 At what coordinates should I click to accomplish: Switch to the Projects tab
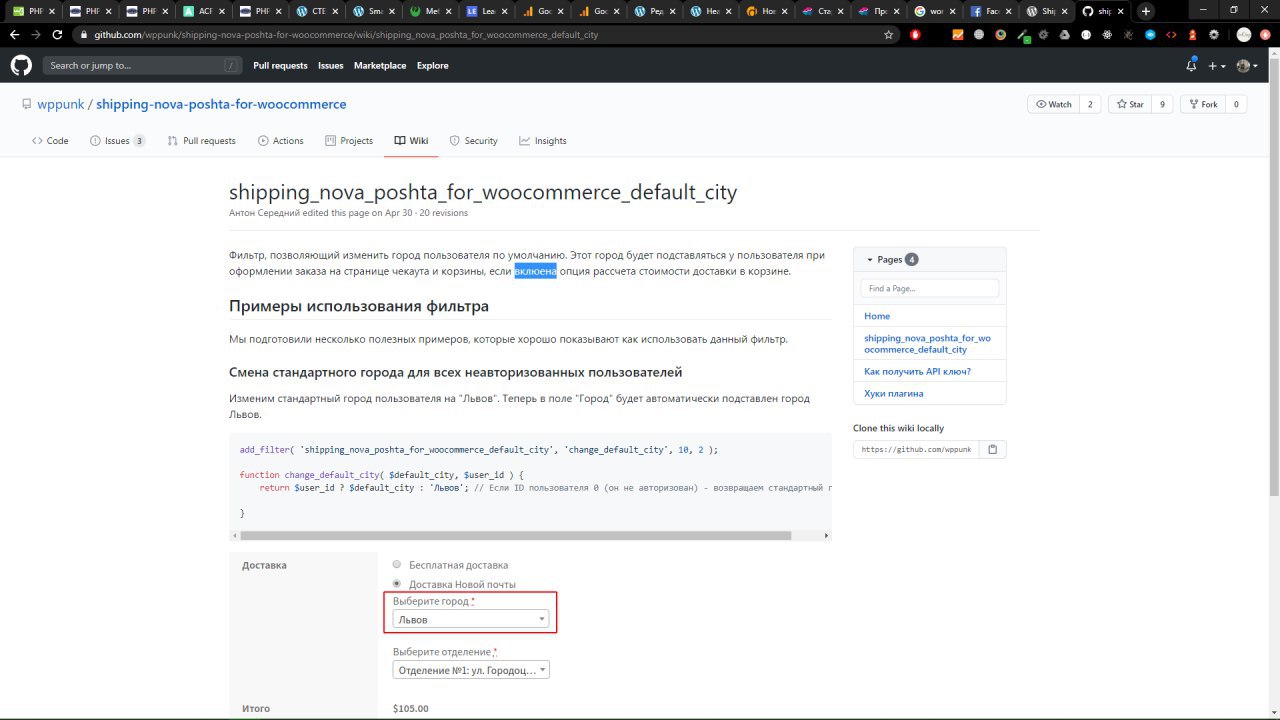pos(349,141)
